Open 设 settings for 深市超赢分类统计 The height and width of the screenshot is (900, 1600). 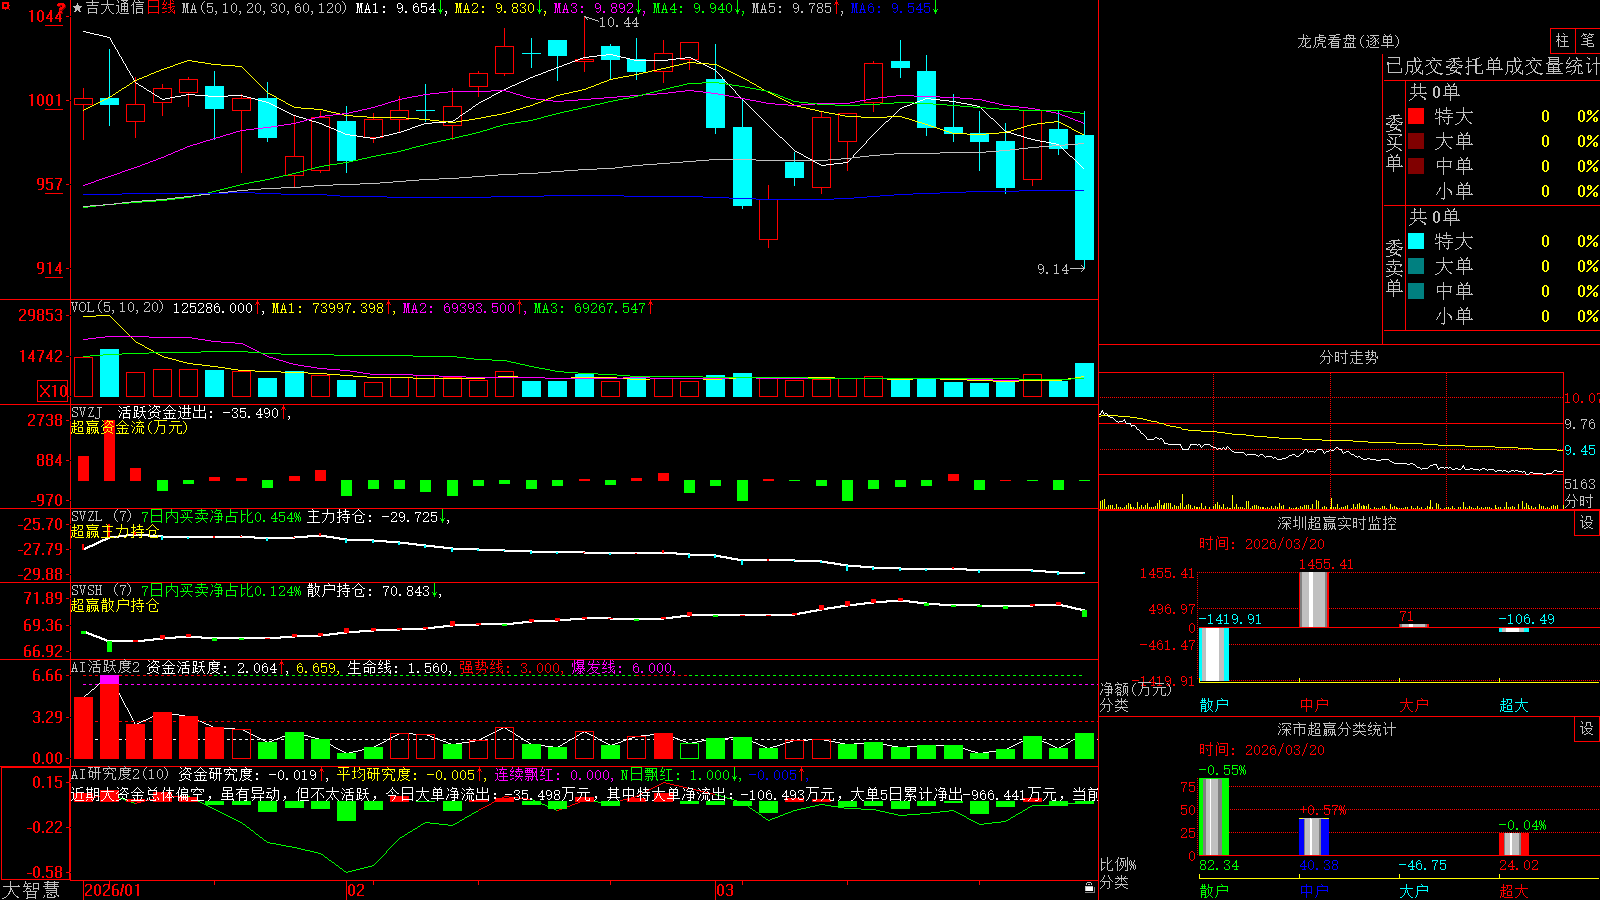(x=1587, y=729)
